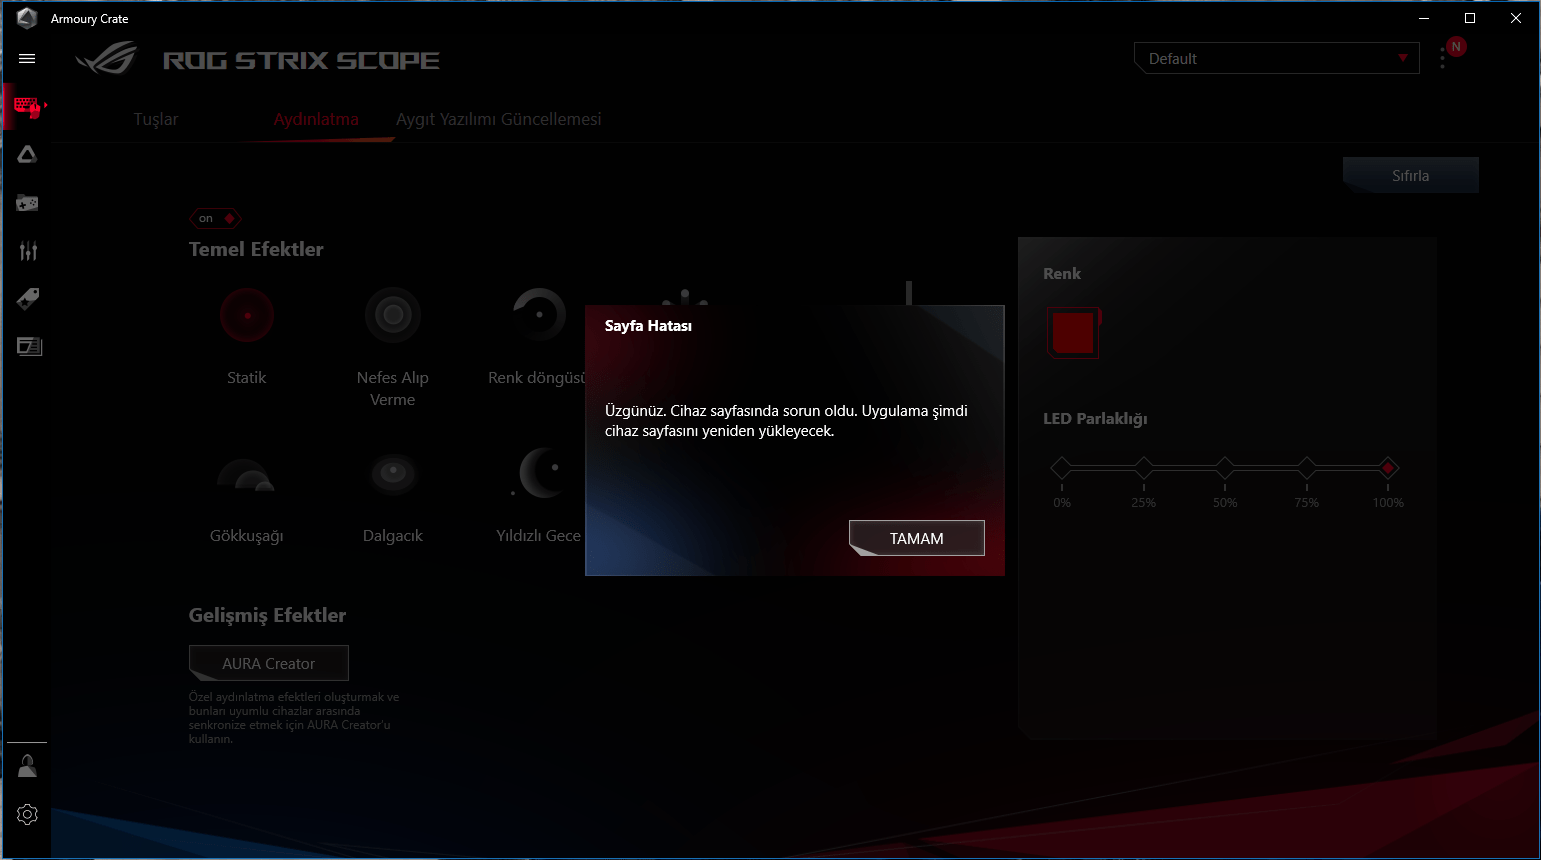Open the hamburger menu in the sidebar
This screenshot has width=1541, height=860.
click(x=27, y=59)
